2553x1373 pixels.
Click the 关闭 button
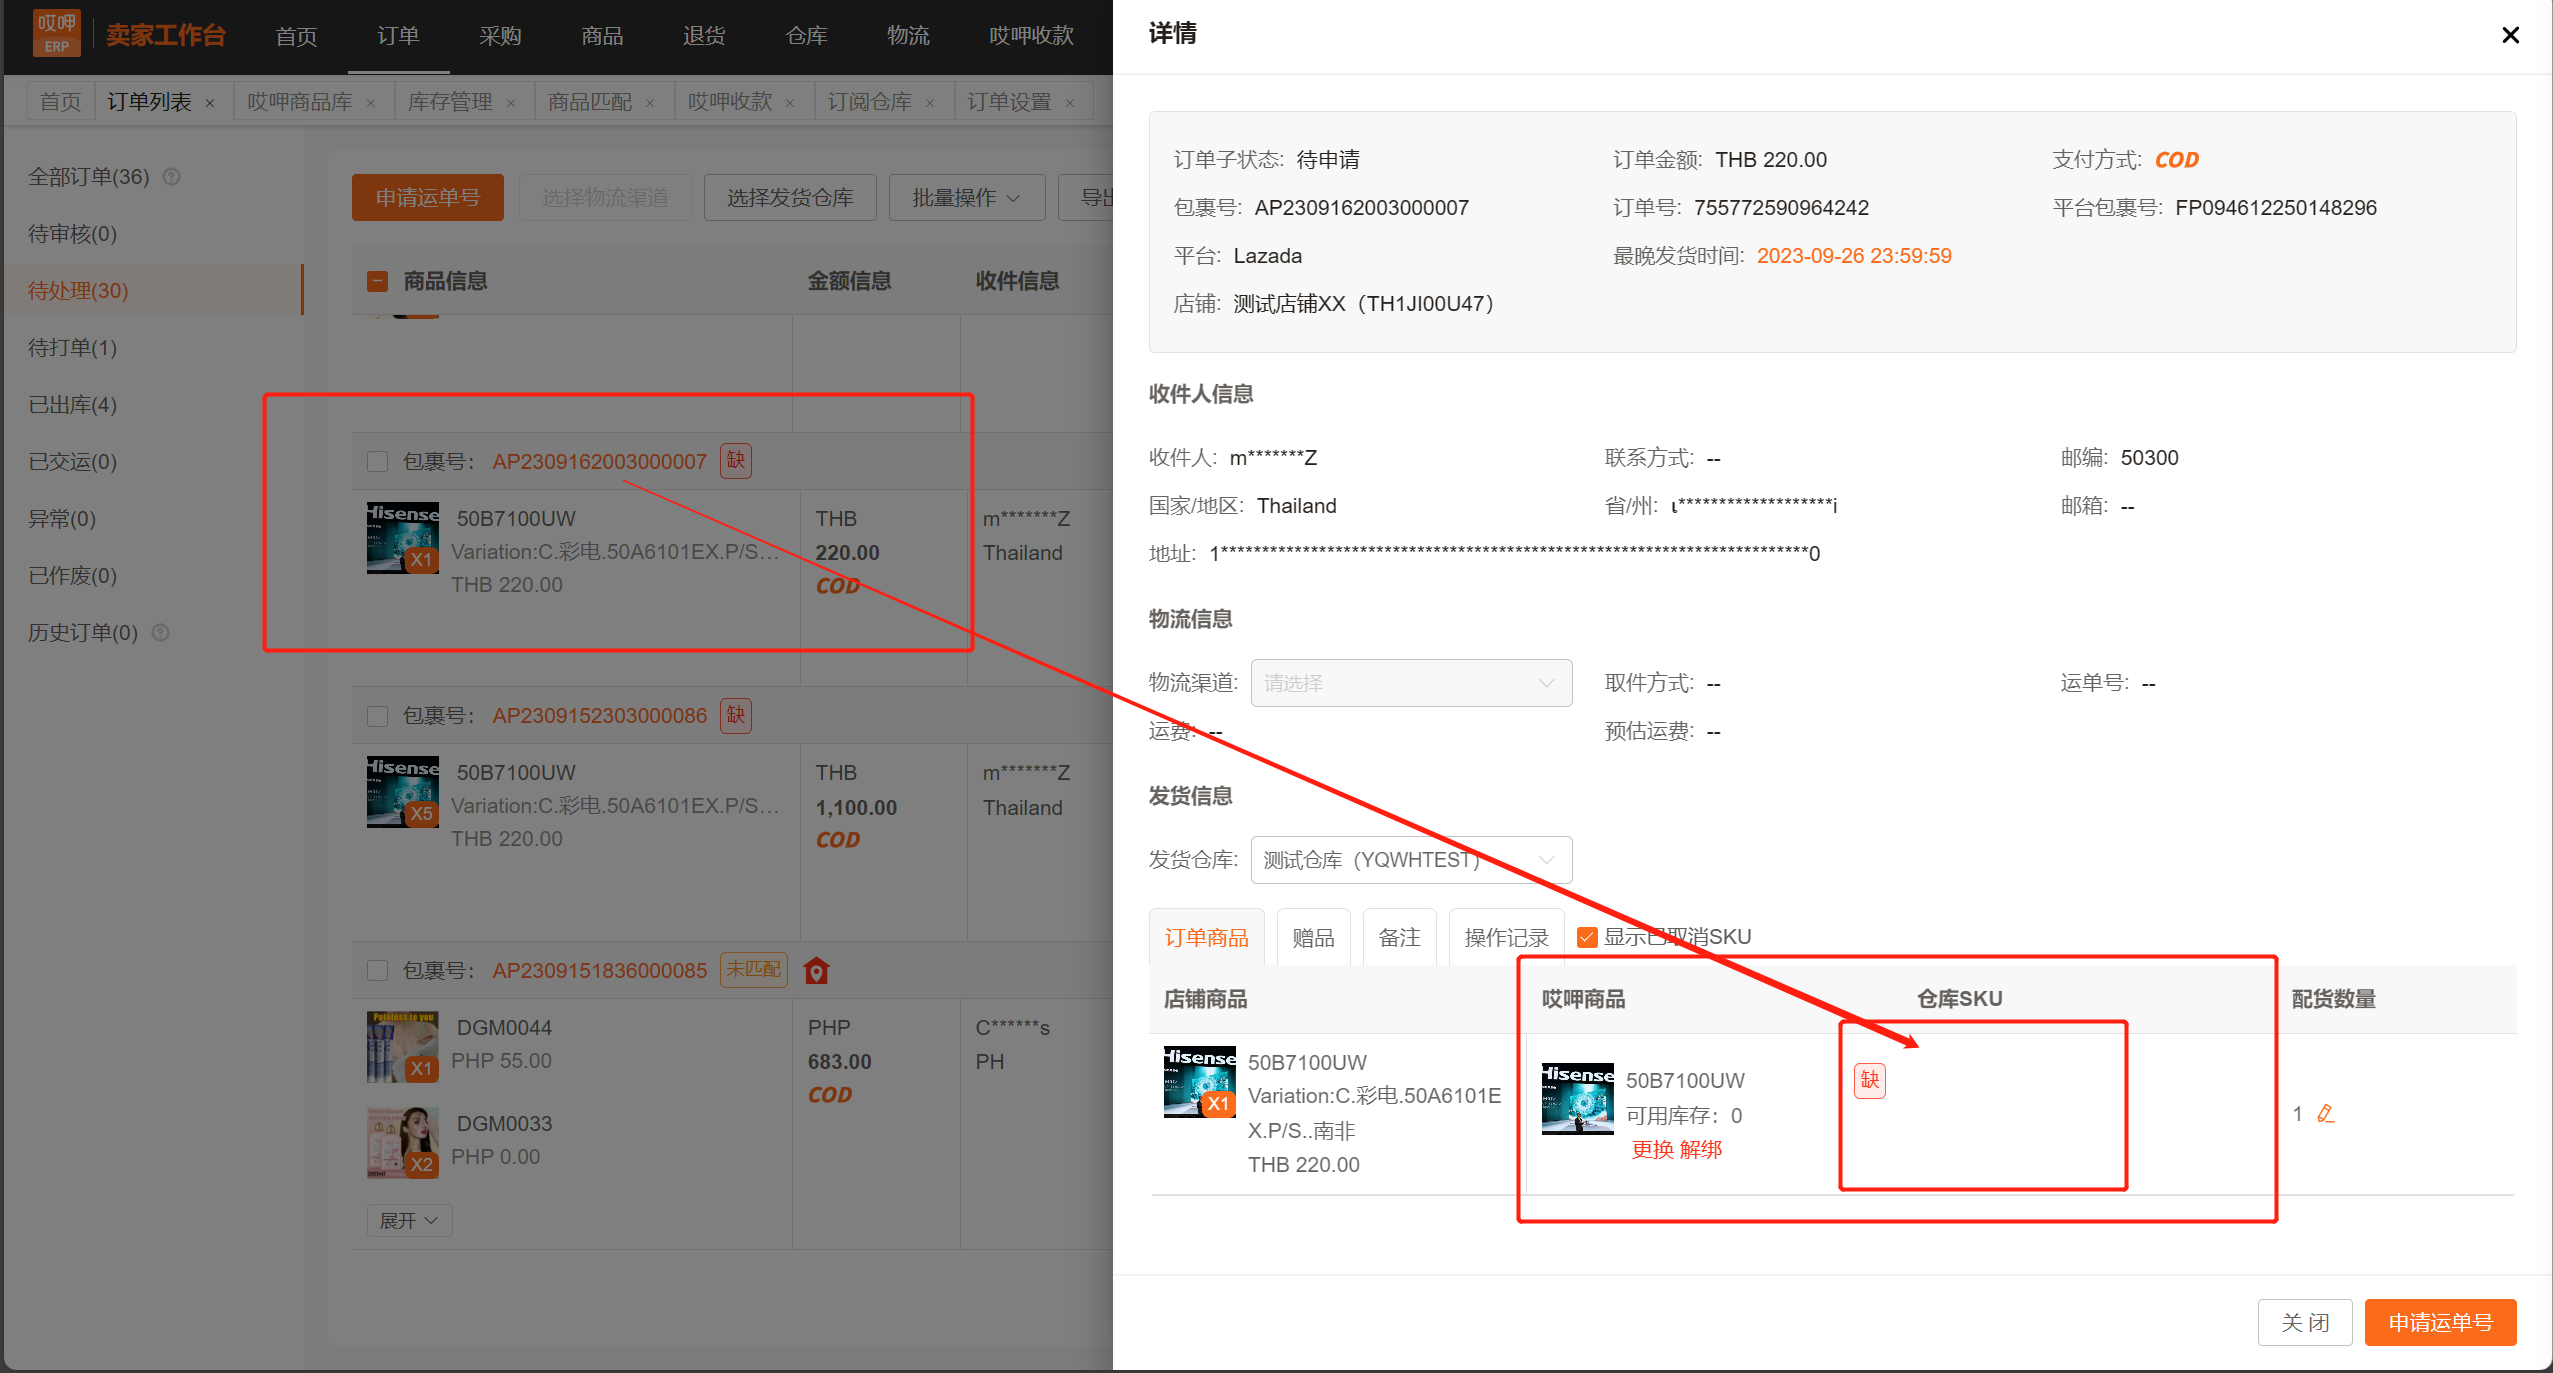[2305, 1323]
